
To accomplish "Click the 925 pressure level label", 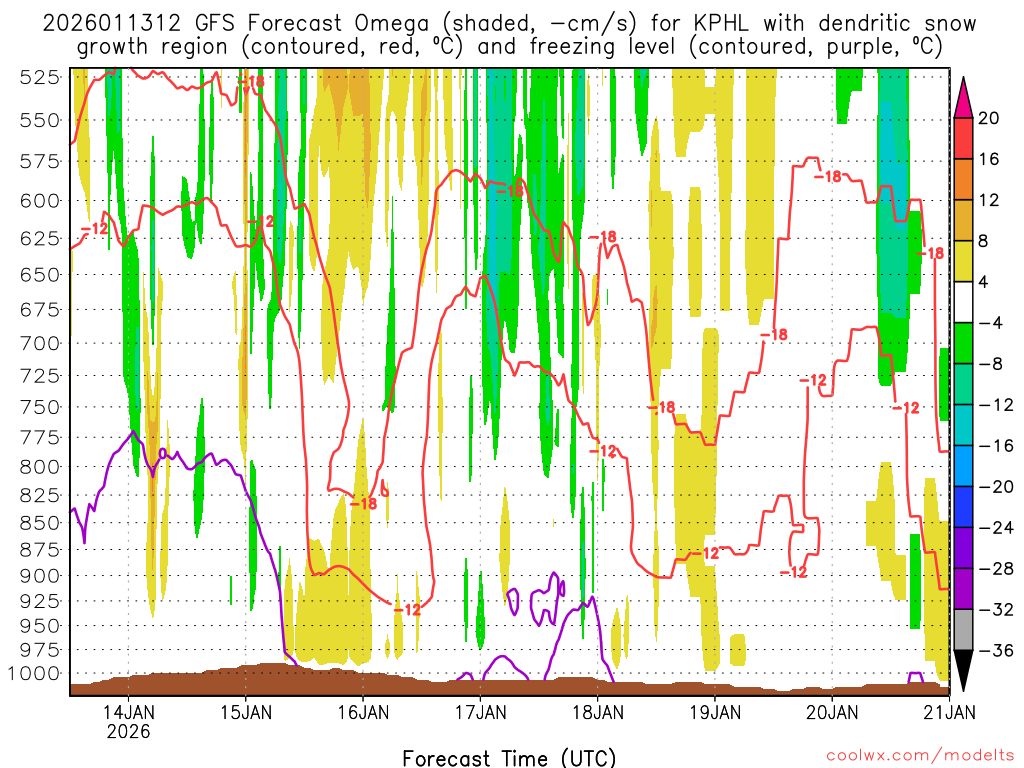I will (40, 601).
